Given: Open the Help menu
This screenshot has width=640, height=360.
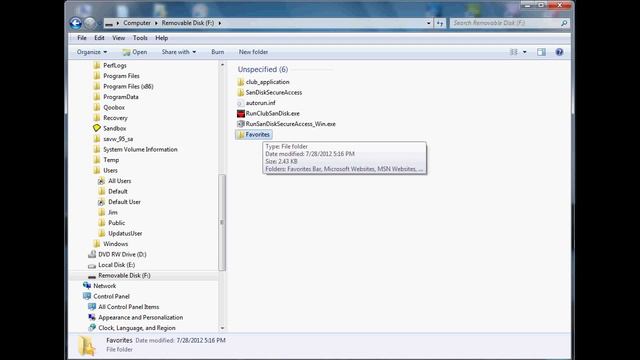Looking at the screenshot, I should click(x=161, y=38).
